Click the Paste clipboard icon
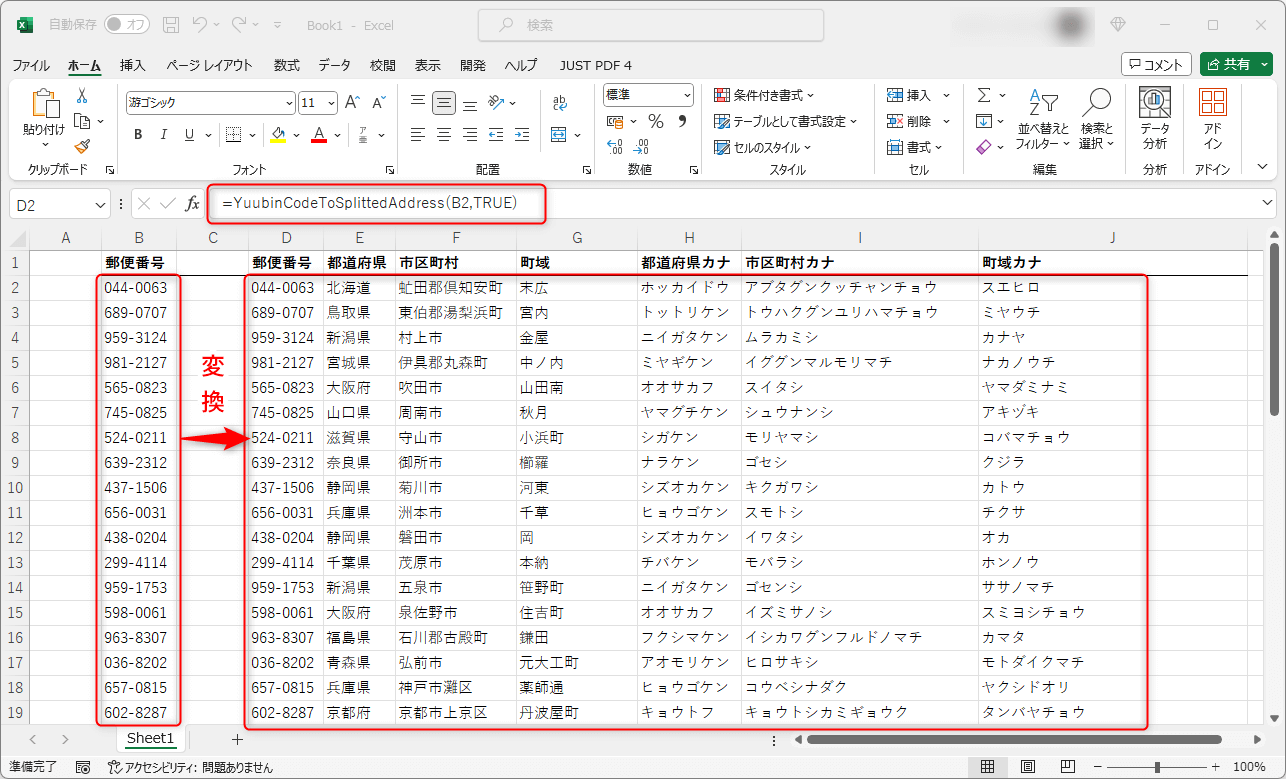 tap(45, 104)
